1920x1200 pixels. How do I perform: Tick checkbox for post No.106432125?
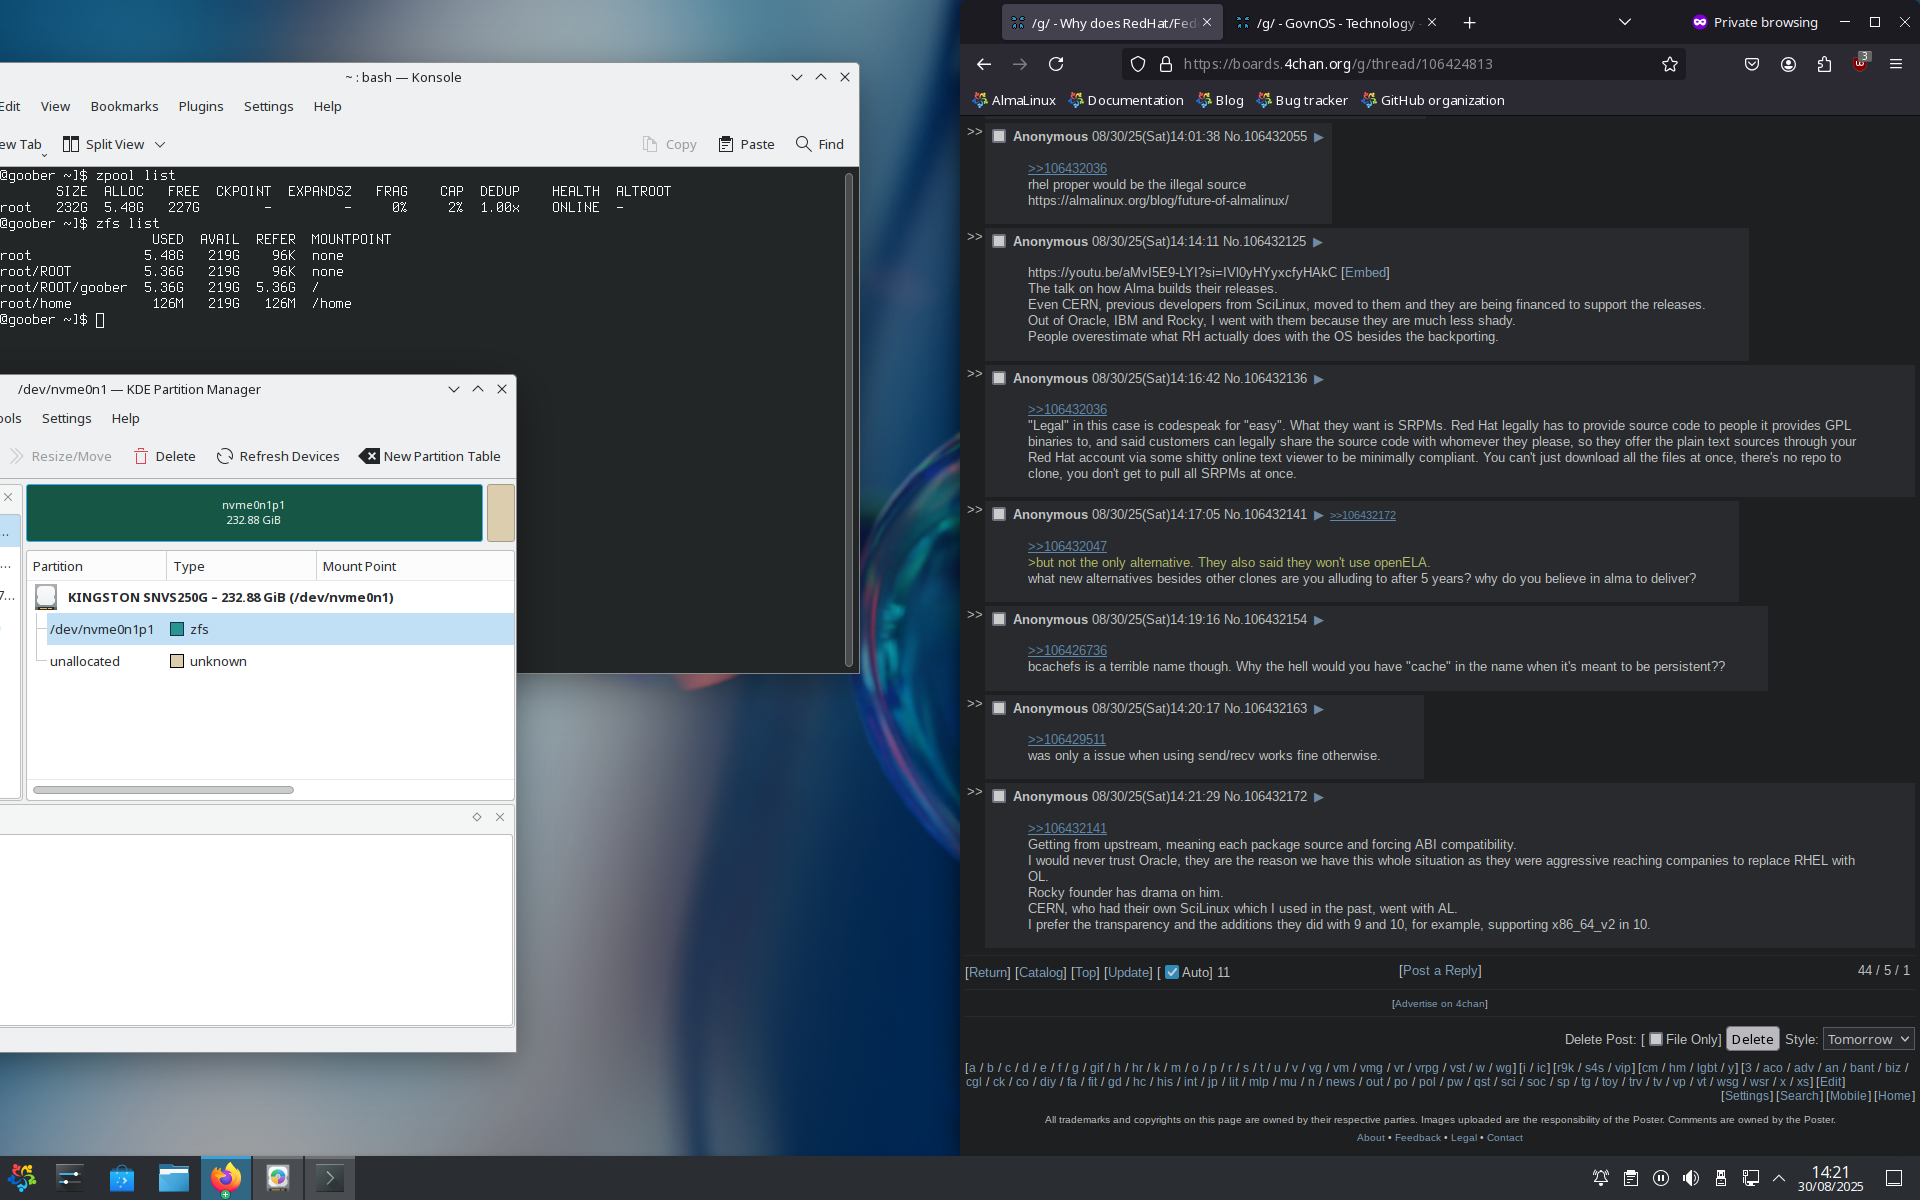(x=999, y=241)
